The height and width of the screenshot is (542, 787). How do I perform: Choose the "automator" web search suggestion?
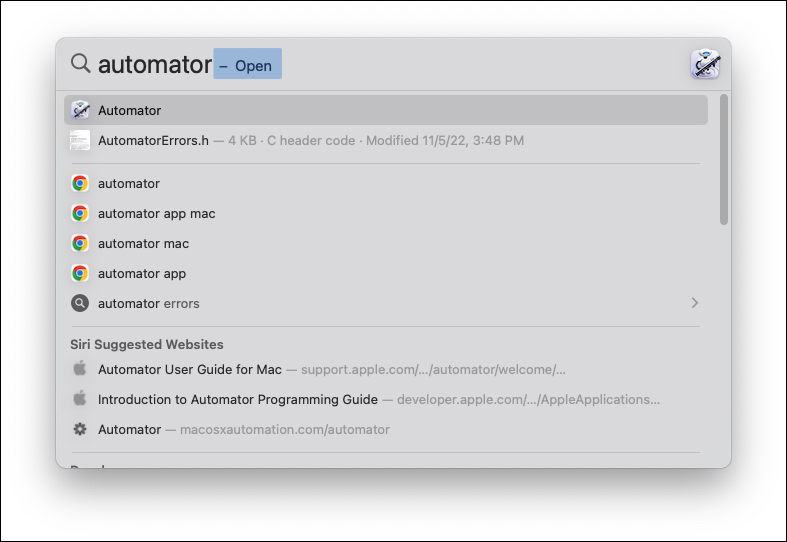click(x=386, y=184)
